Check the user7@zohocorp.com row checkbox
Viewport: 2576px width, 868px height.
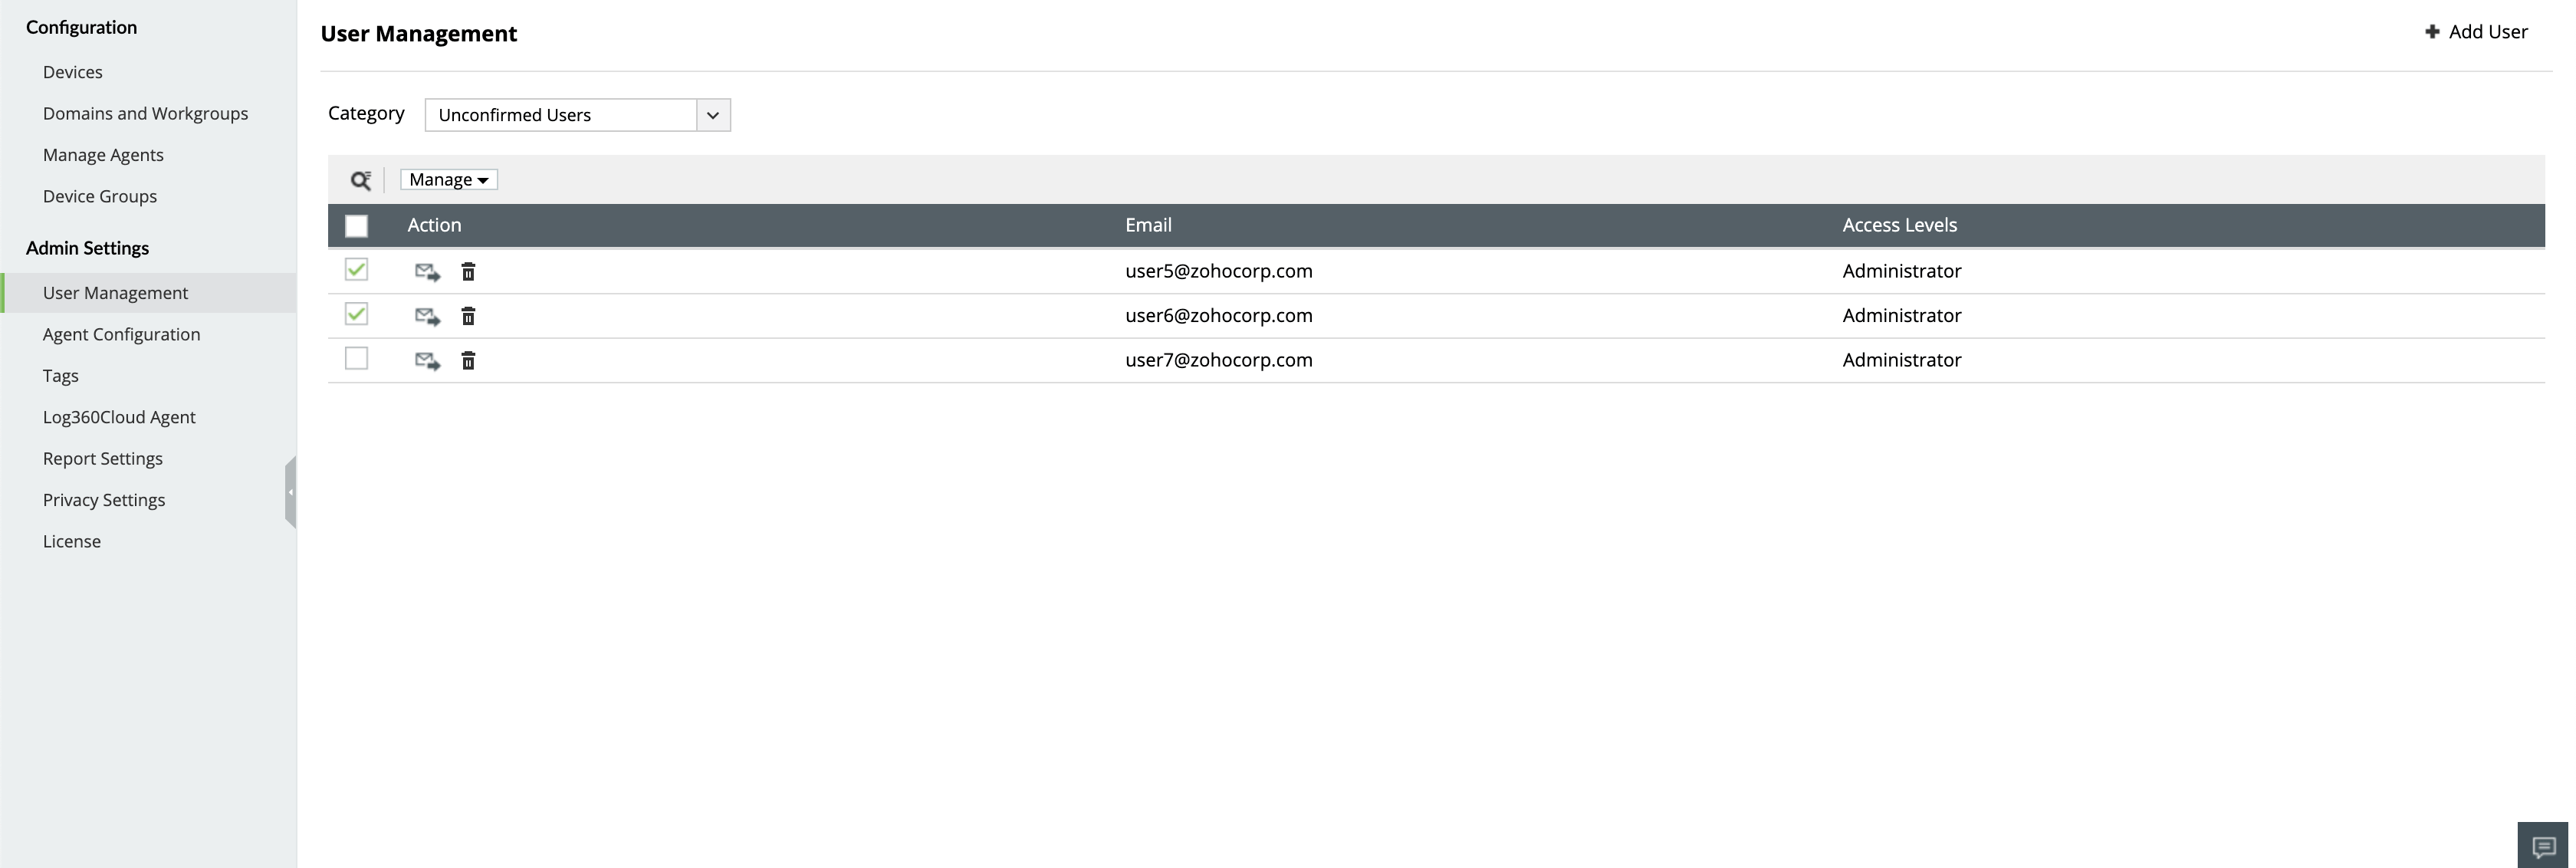click(x=356, y=358)
